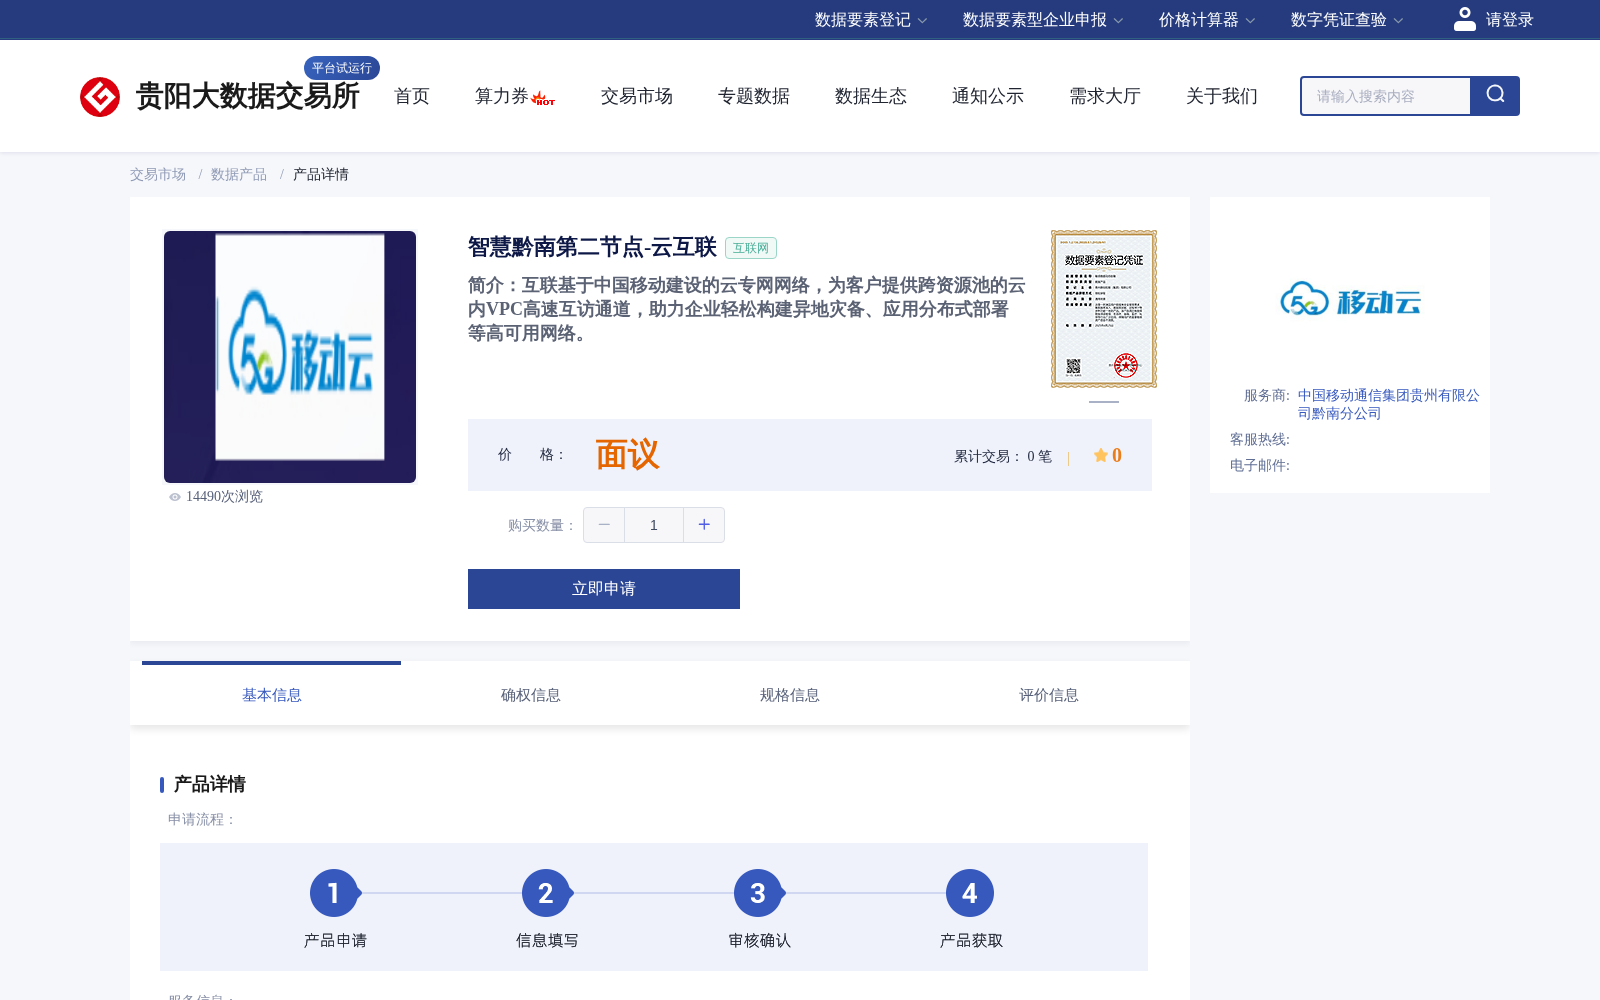
Task: Click the 客服热线 label
Action: 1260,440
